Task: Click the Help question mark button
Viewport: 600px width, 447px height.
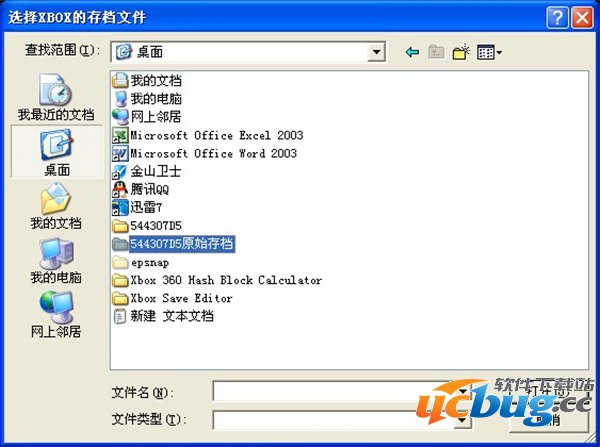Action: [559, 17]
